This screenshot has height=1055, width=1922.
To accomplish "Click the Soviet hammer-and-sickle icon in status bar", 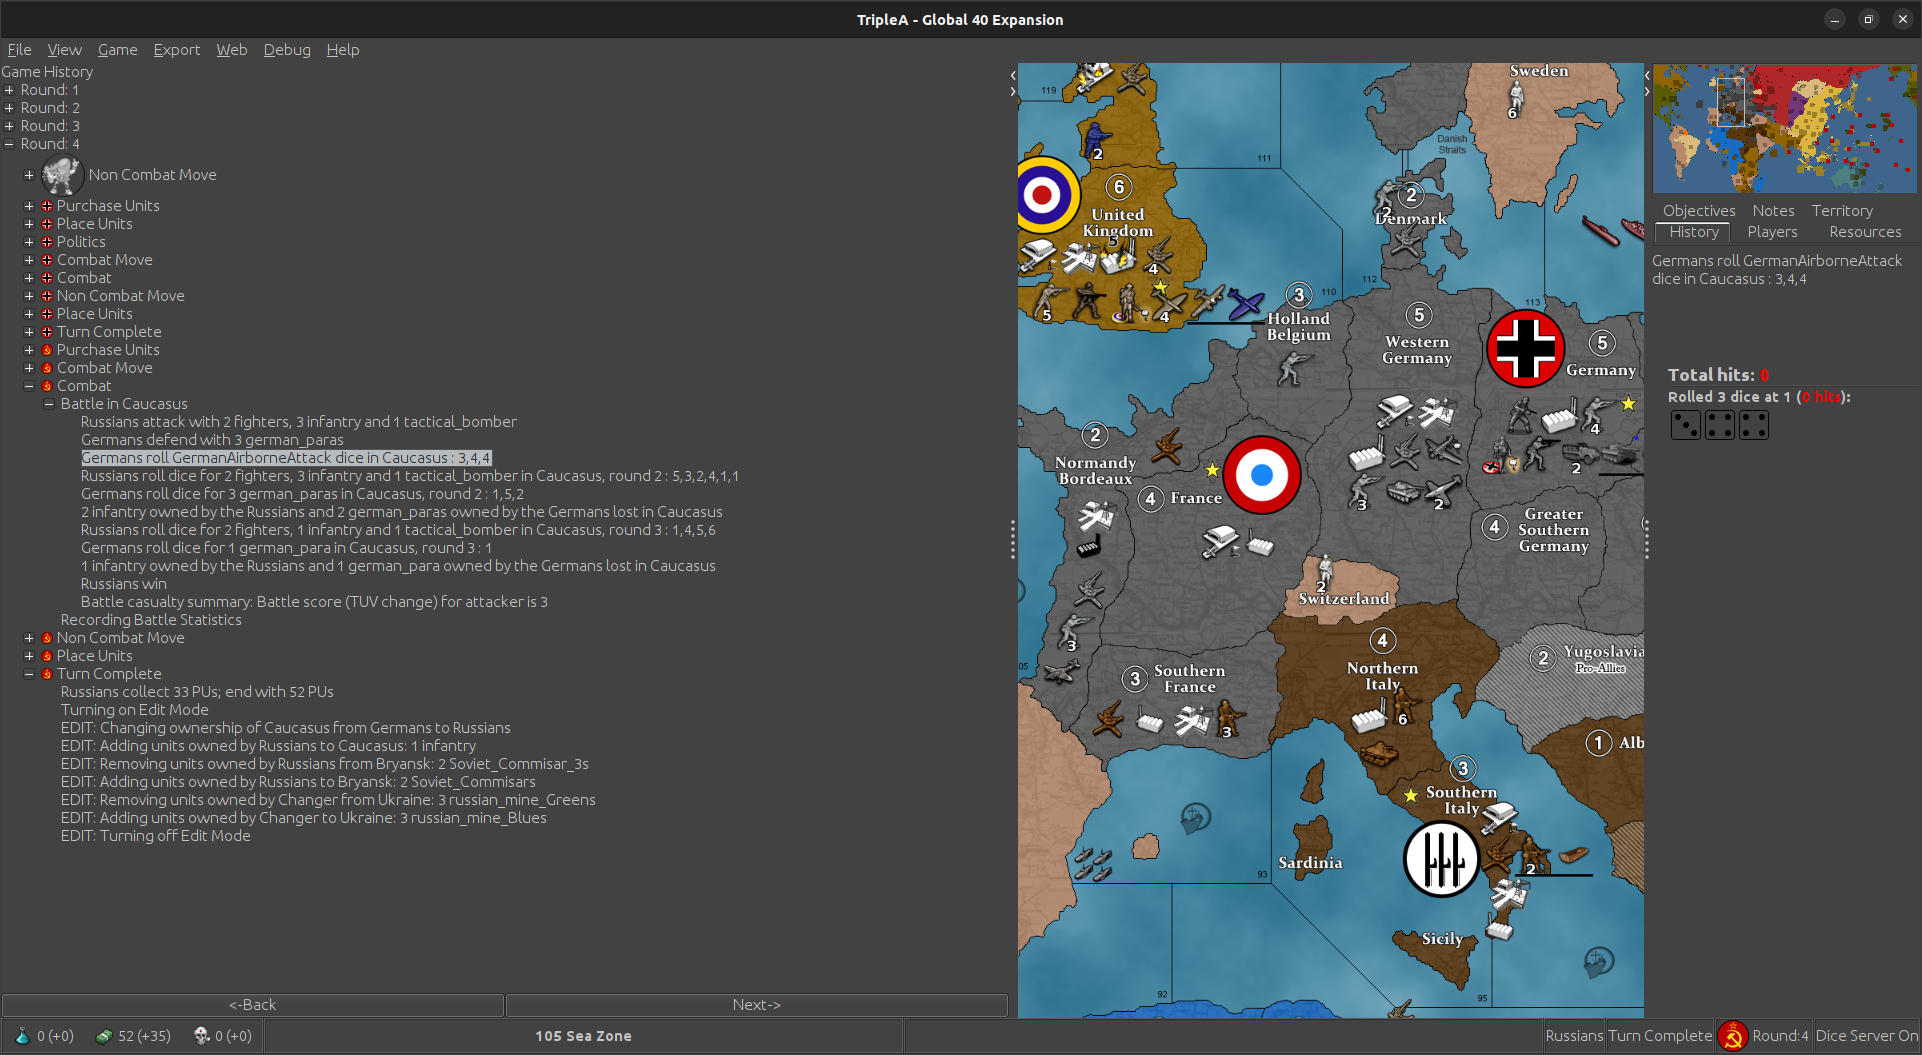I will pos(1732,1036).
